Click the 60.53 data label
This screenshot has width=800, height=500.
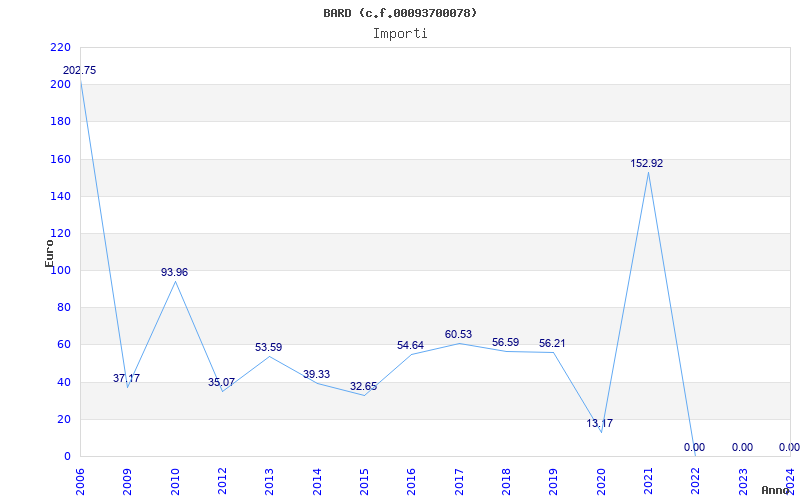tap(458, 335)
